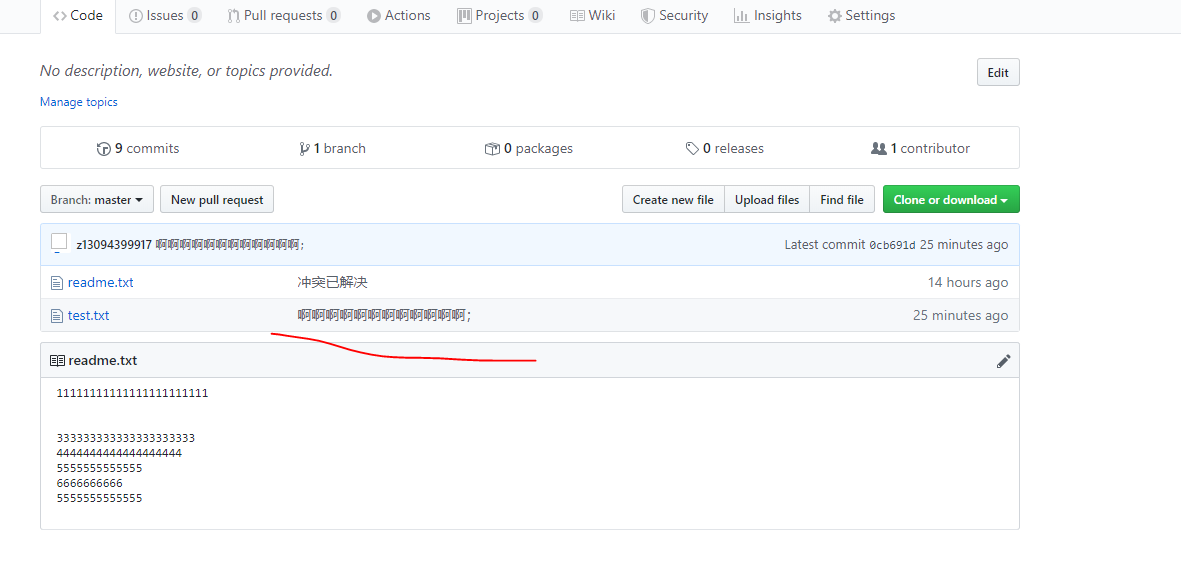The height and width of the screenshot is (566, 1181).
Task: Click the 25 minutes ago timestamp for test.txt
Action: (960, 315)
